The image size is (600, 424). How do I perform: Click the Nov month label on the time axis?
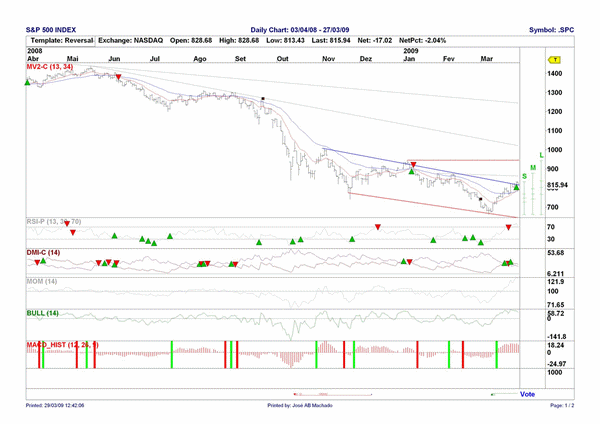click(x=328, y=59)
